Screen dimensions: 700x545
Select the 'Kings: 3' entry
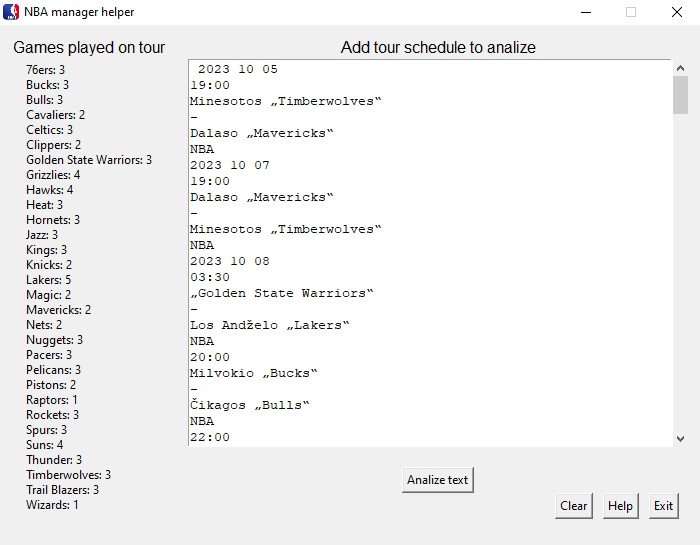point(46,250)
